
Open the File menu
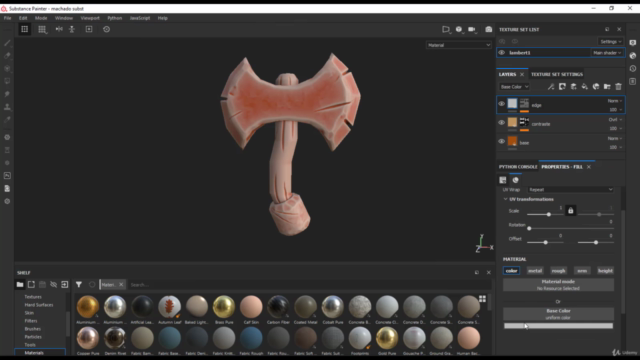[7, 18]
